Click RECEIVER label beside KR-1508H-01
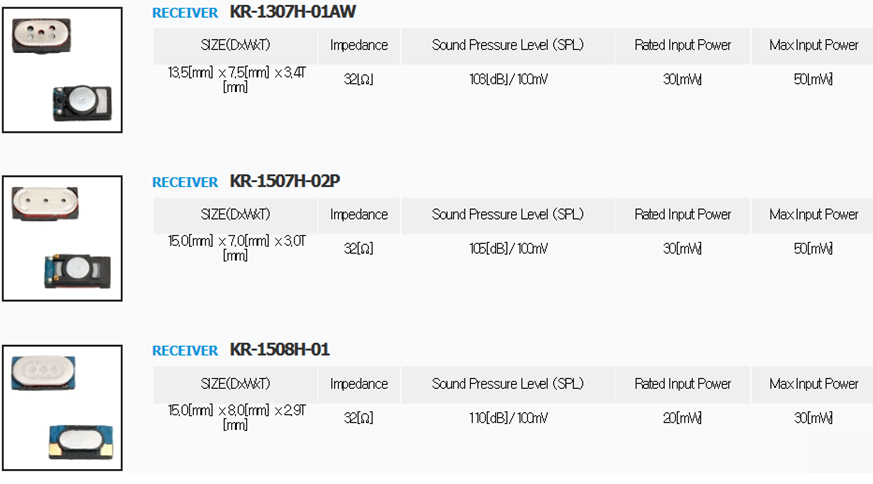This screenshot has height=484, width=873. tap(185, 351)
